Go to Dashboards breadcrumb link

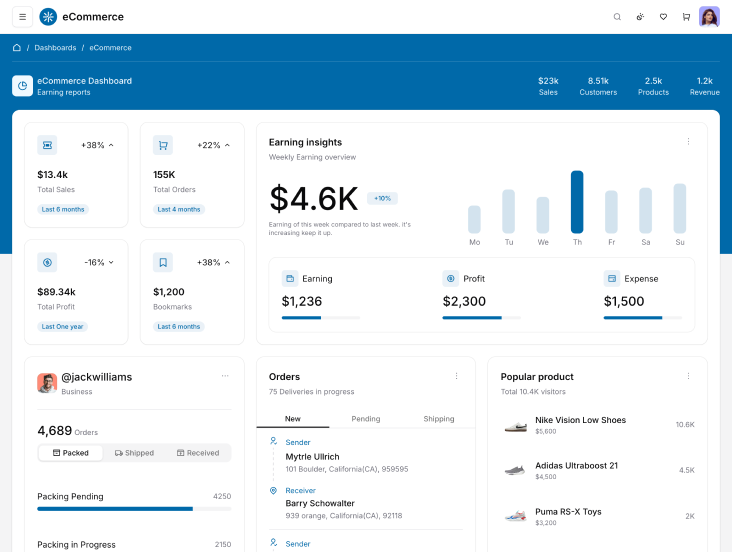(55, 48)
